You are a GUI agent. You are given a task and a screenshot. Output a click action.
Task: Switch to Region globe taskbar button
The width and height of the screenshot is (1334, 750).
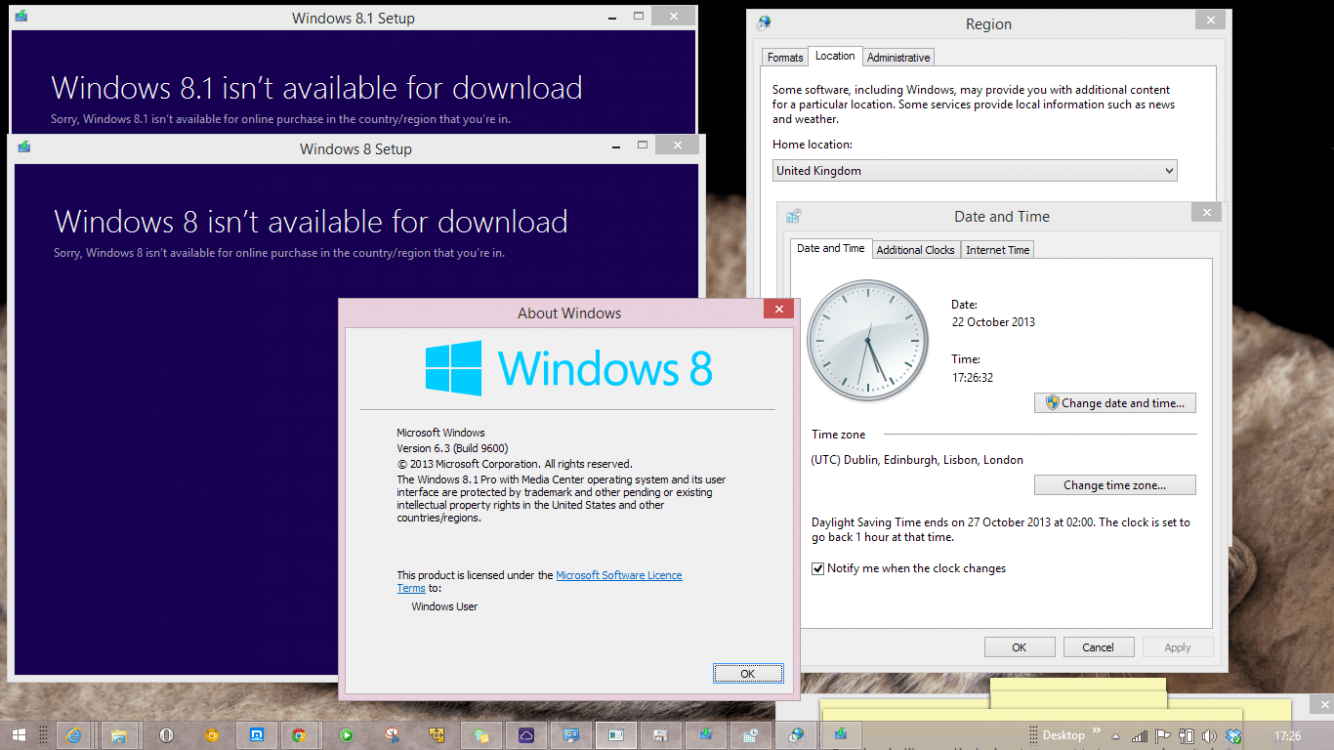coord(796,735)
